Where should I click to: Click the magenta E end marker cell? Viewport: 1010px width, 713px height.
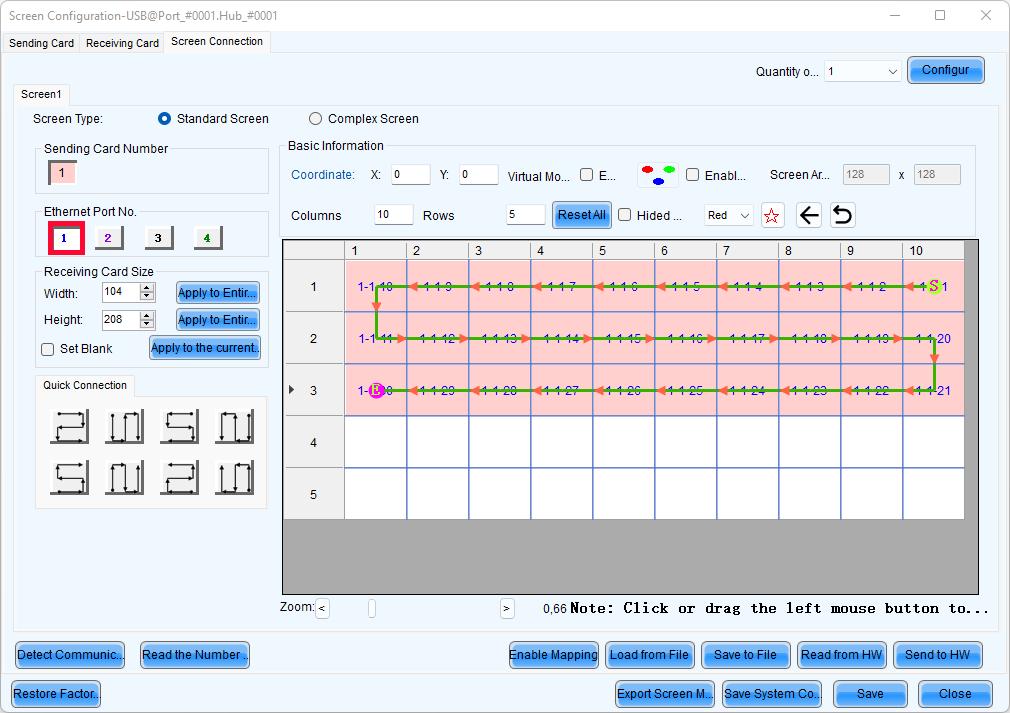[376, 390]
